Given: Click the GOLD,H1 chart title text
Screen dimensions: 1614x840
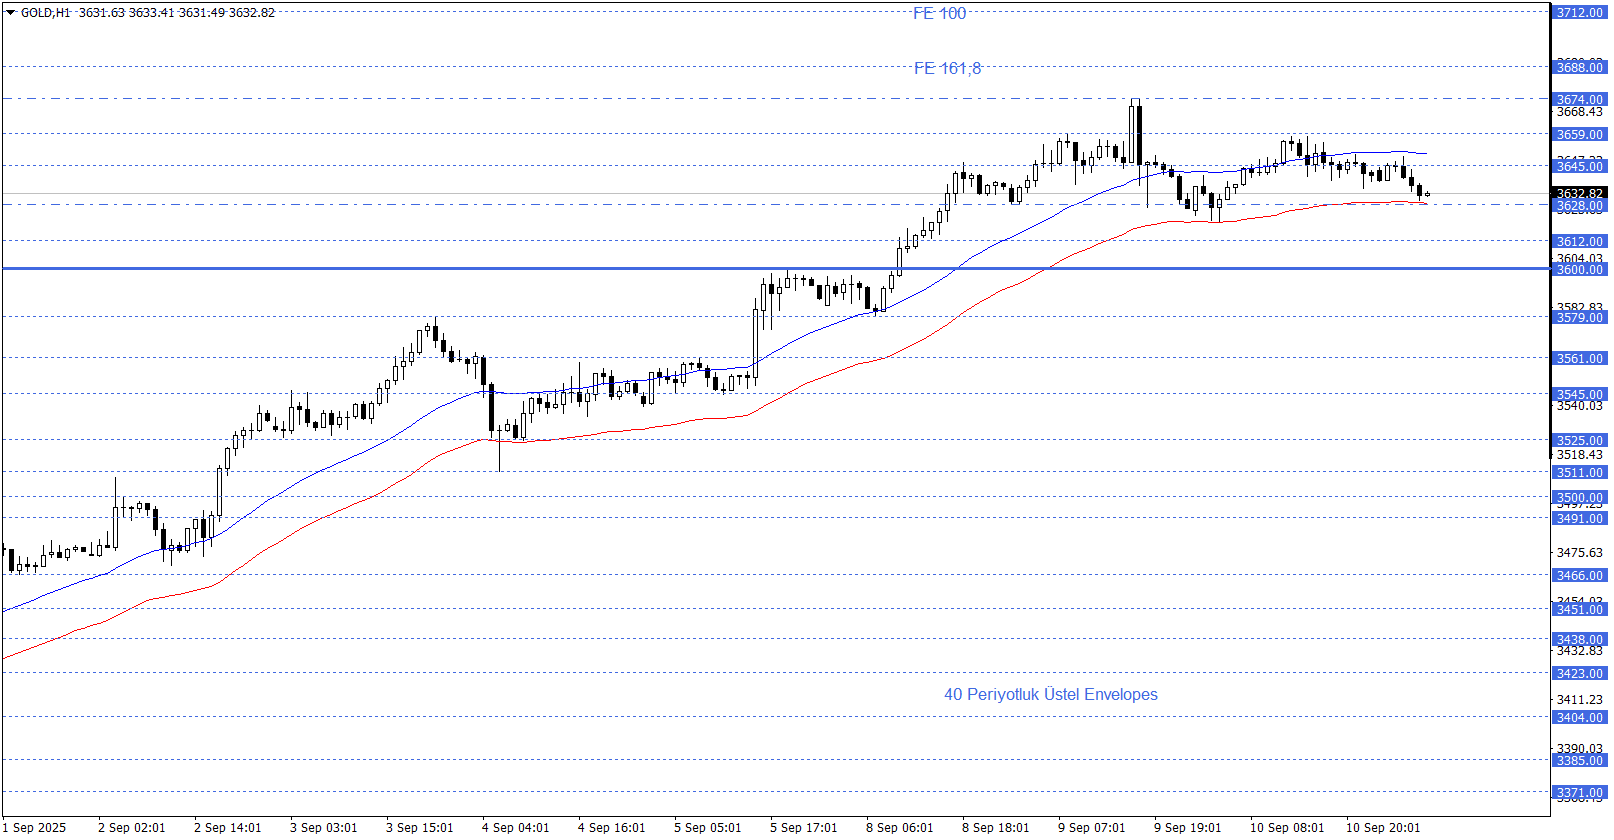Looking at the screenshot, I should pos(45,13).
